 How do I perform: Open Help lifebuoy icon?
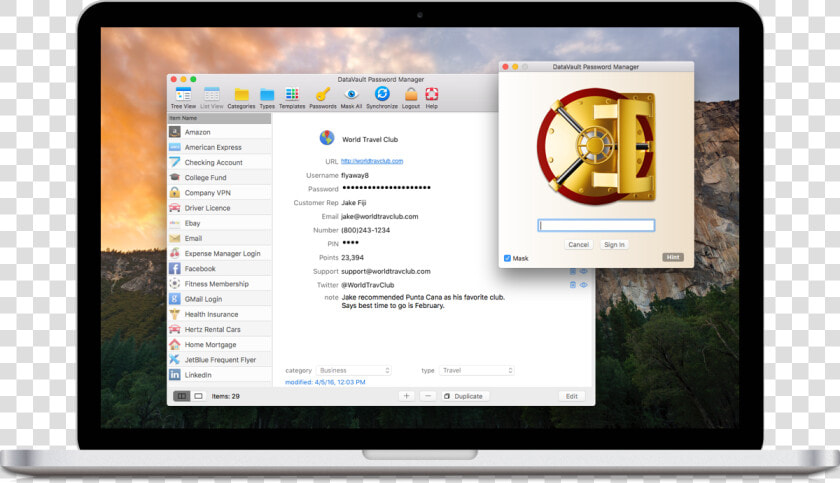click(x=432, y=99)
